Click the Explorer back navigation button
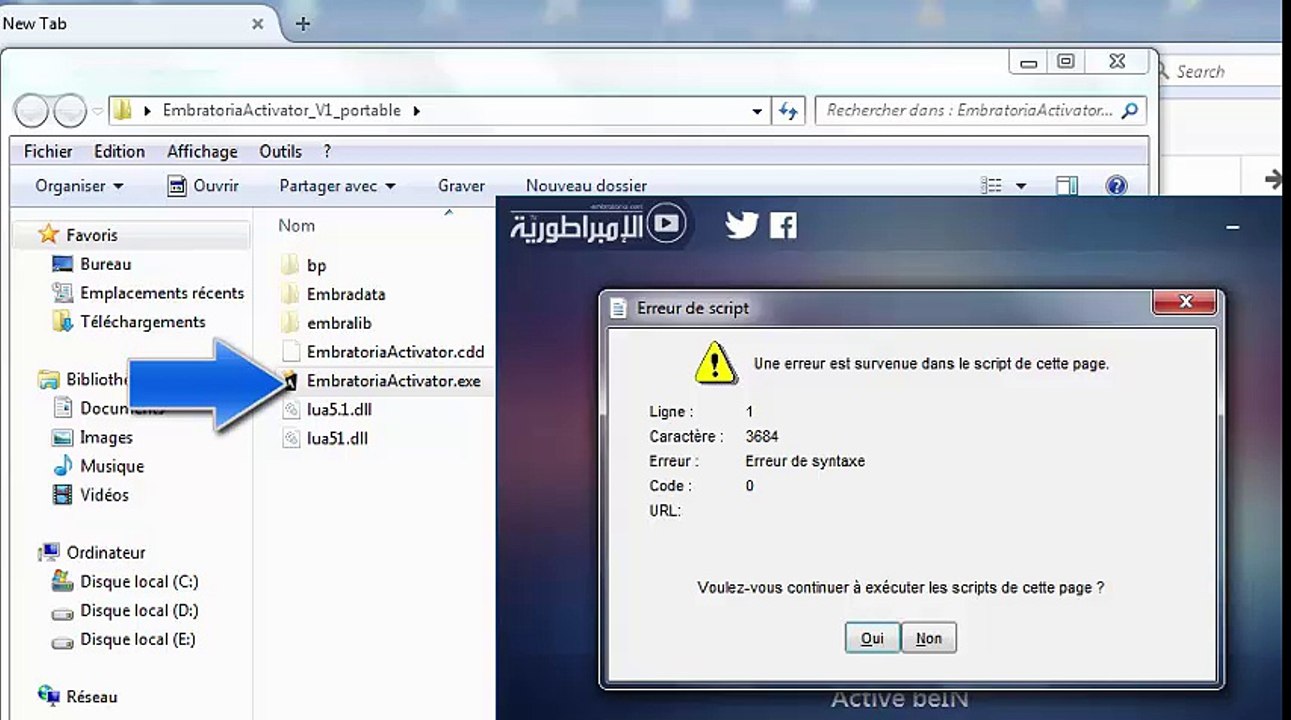 point(32,111)
